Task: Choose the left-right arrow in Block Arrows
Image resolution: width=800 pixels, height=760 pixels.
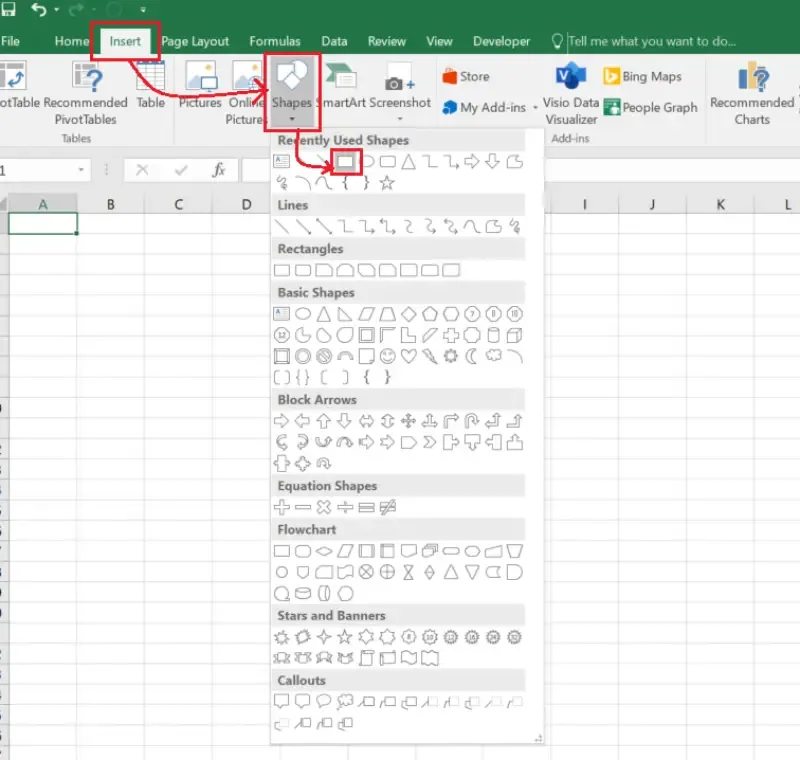Action: 366,421
